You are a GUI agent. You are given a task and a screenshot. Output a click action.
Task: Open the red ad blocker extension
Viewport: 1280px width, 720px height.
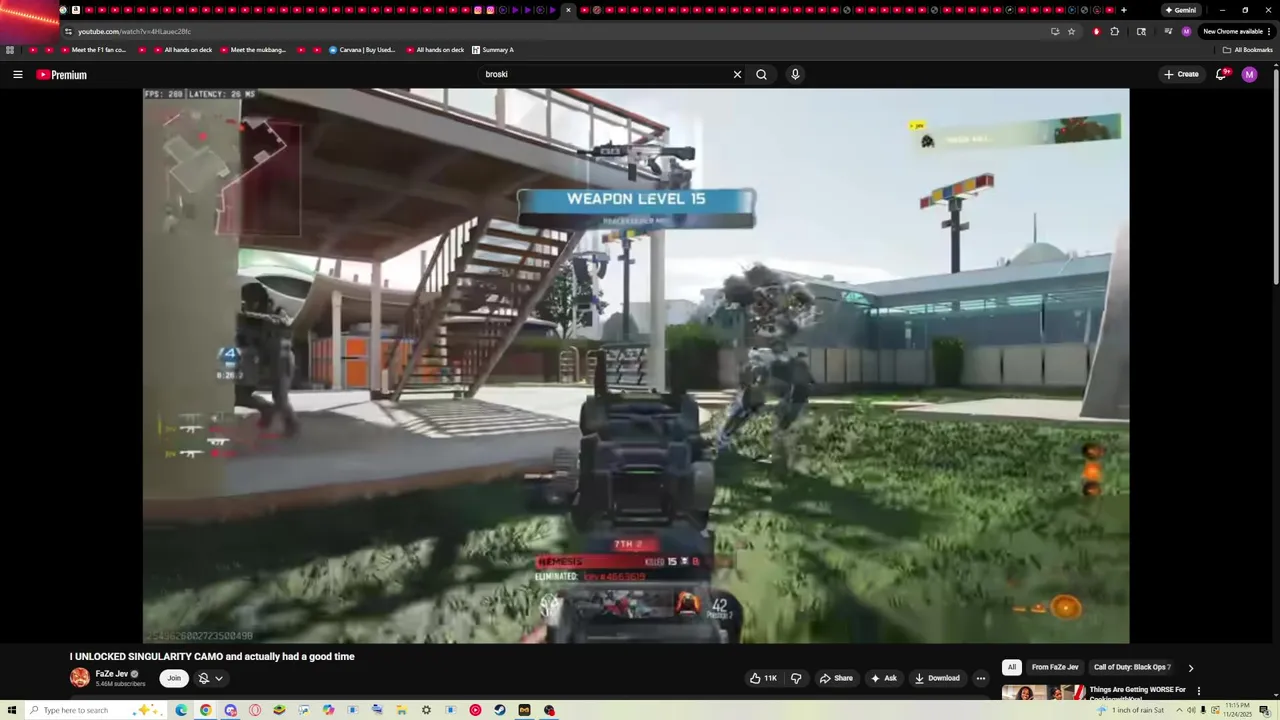point(1096,31)
